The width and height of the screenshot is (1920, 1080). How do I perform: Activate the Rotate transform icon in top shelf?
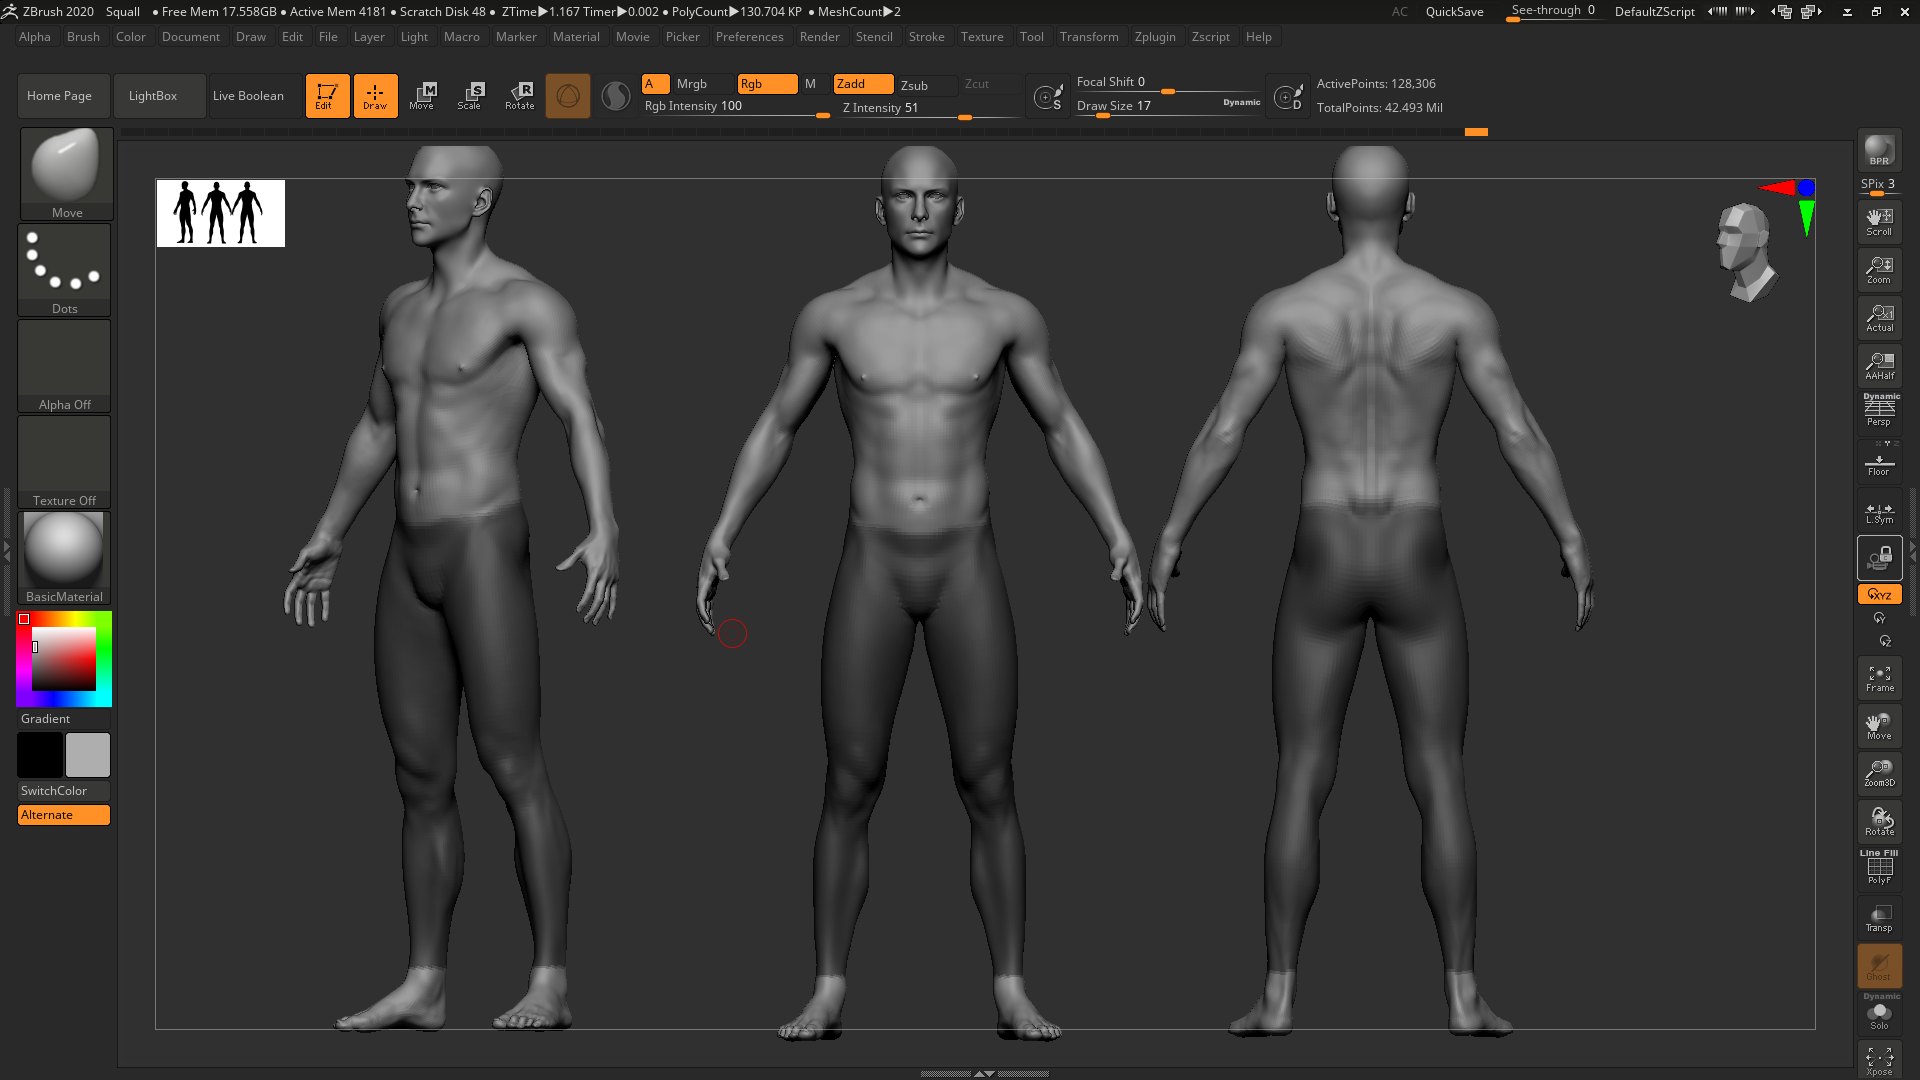point(520,96)
